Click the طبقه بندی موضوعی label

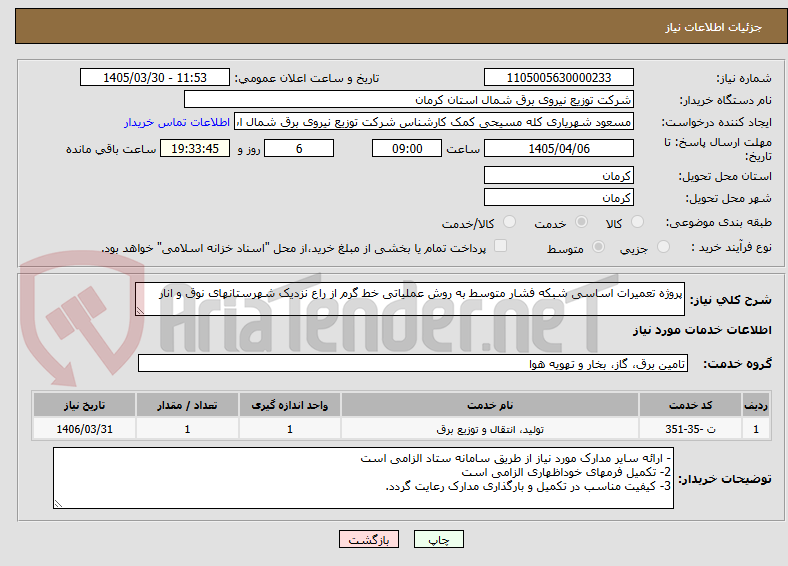(x=719, y=222)
